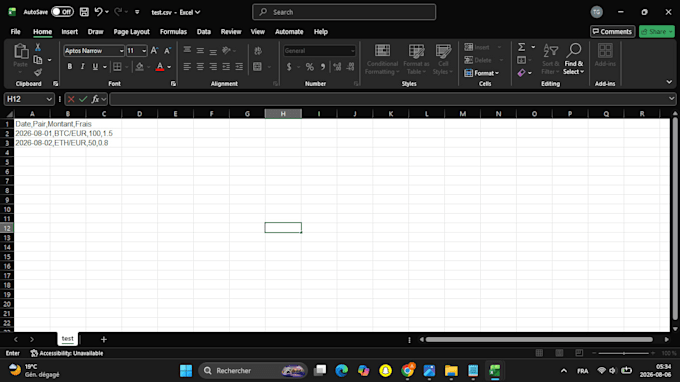680x382 pixels.
Task: Click the Format Painter brush icon
Action: pyautogui.click(x=38, y=72)
